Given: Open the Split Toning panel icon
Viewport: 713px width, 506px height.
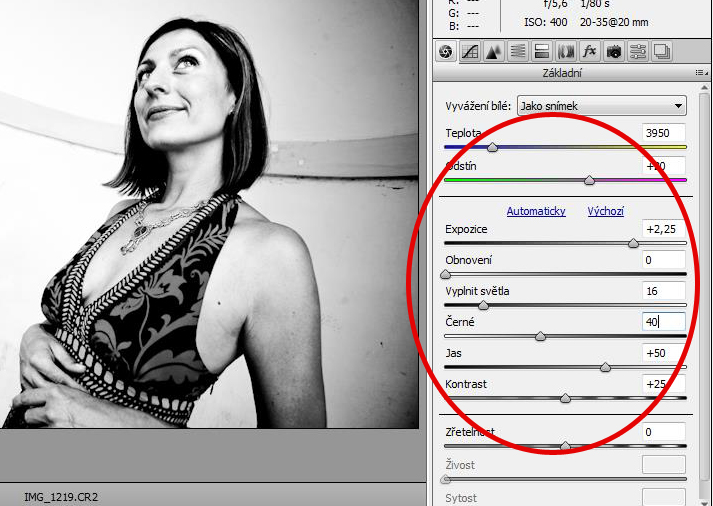Looking at the screenshot, I should (541, 52).
